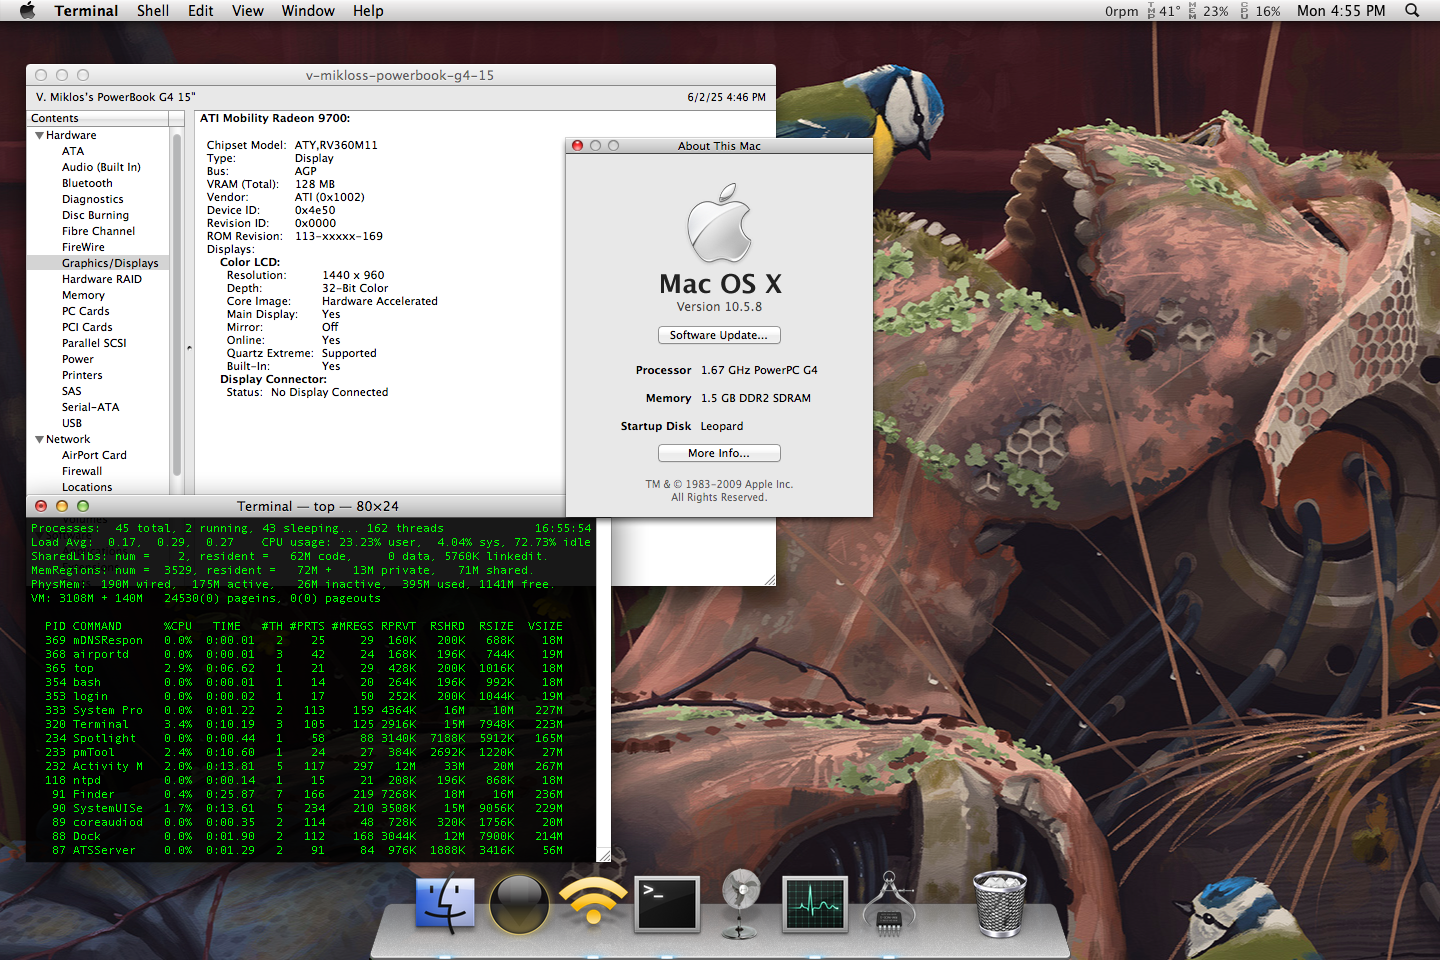Select USB in the Contents sidebar
1440x960 pixels.
(72, 423)
